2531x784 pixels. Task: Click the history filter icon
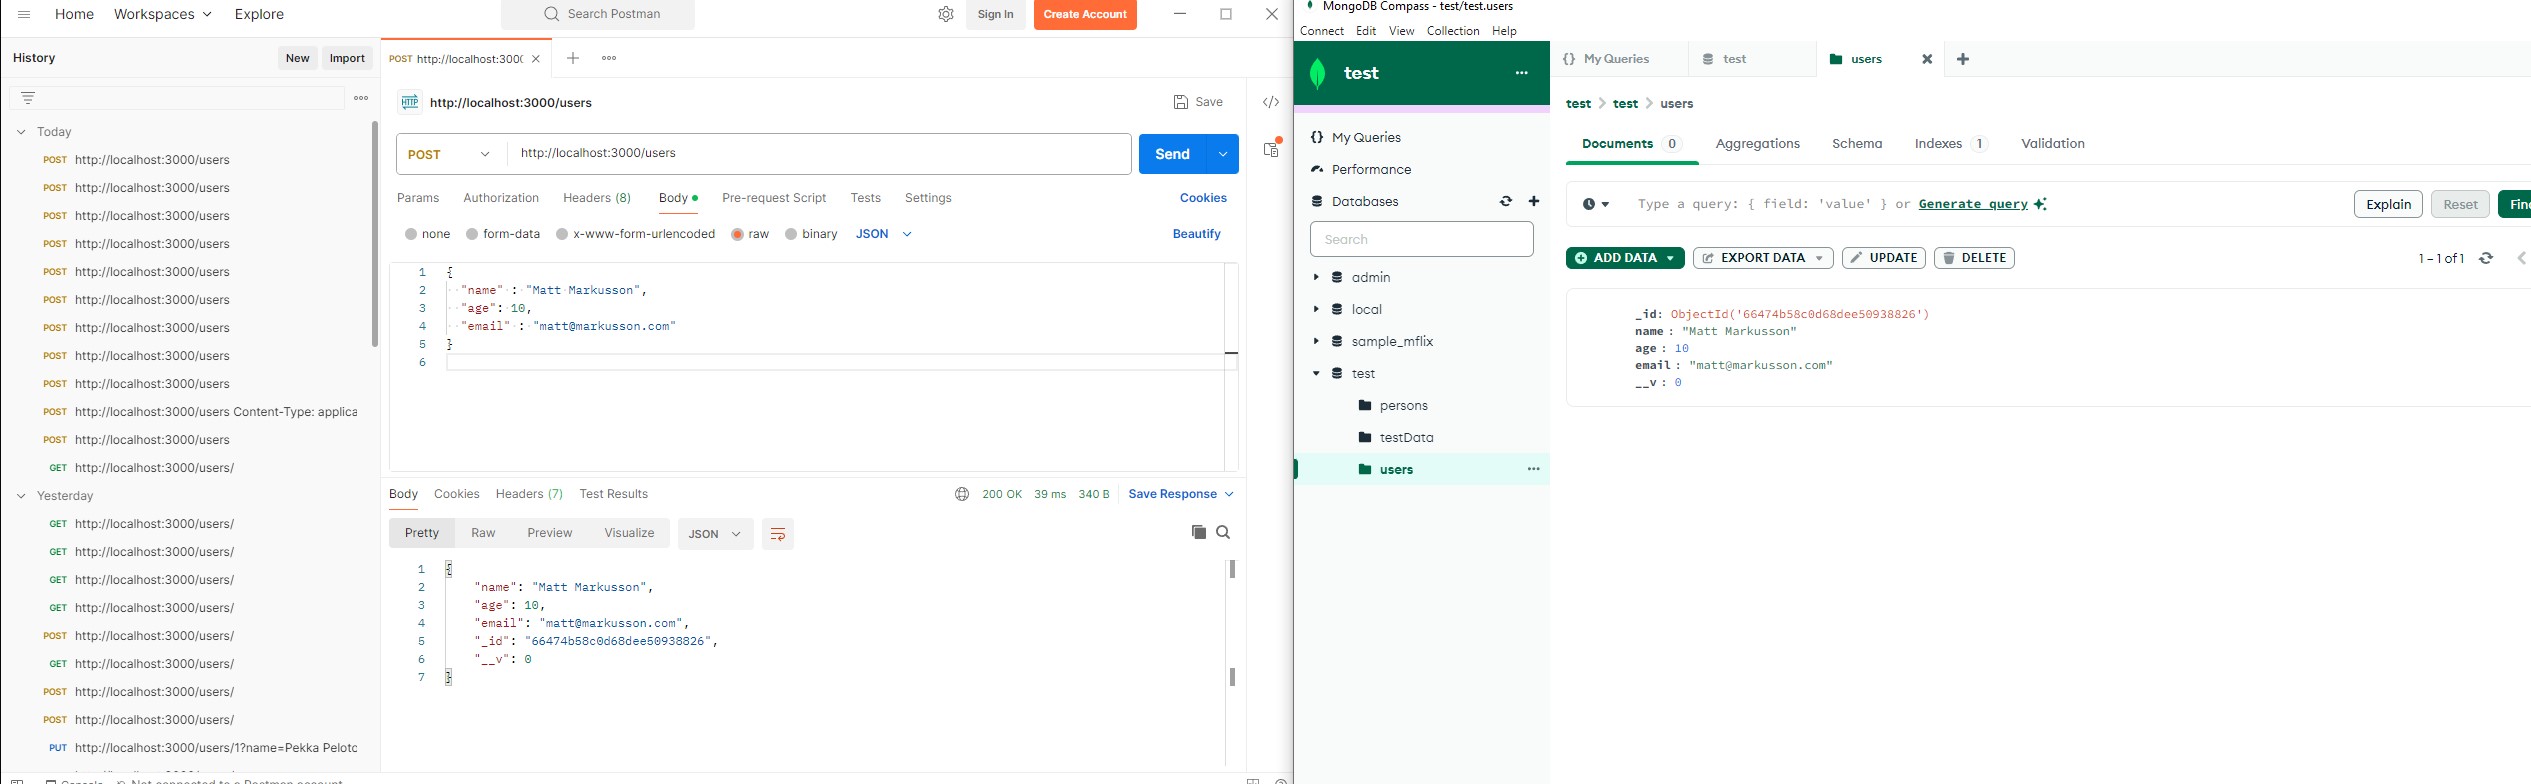(x=28, y=98)
